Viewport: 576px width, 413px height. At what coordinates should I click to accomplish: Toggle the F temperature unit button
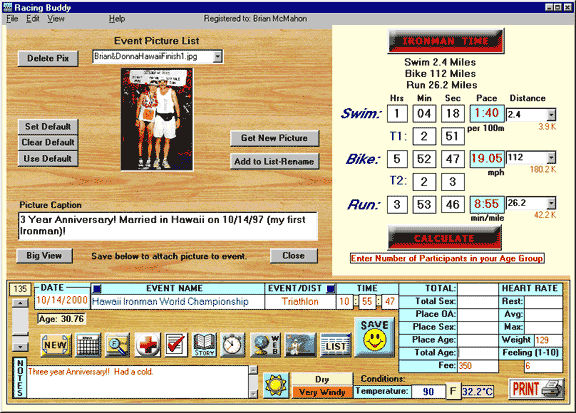(453, 391)
